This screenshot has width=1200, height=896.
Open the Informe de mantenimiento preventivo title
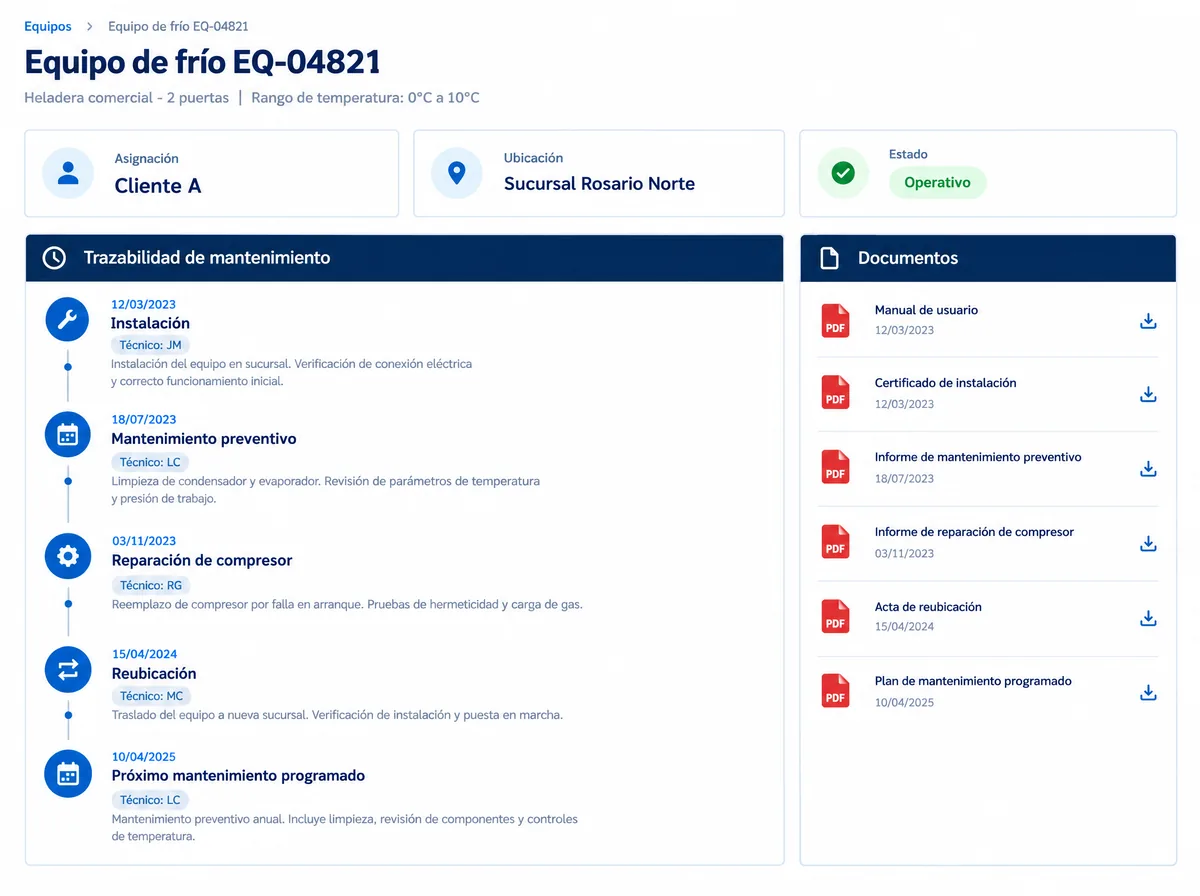(978, 457)
